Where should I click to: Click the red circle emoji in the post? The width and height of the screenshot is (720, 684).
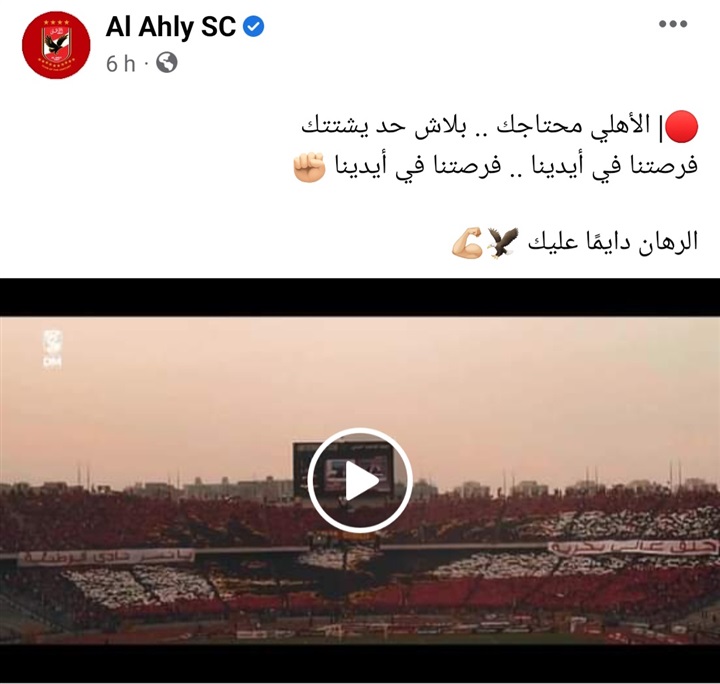681,126
